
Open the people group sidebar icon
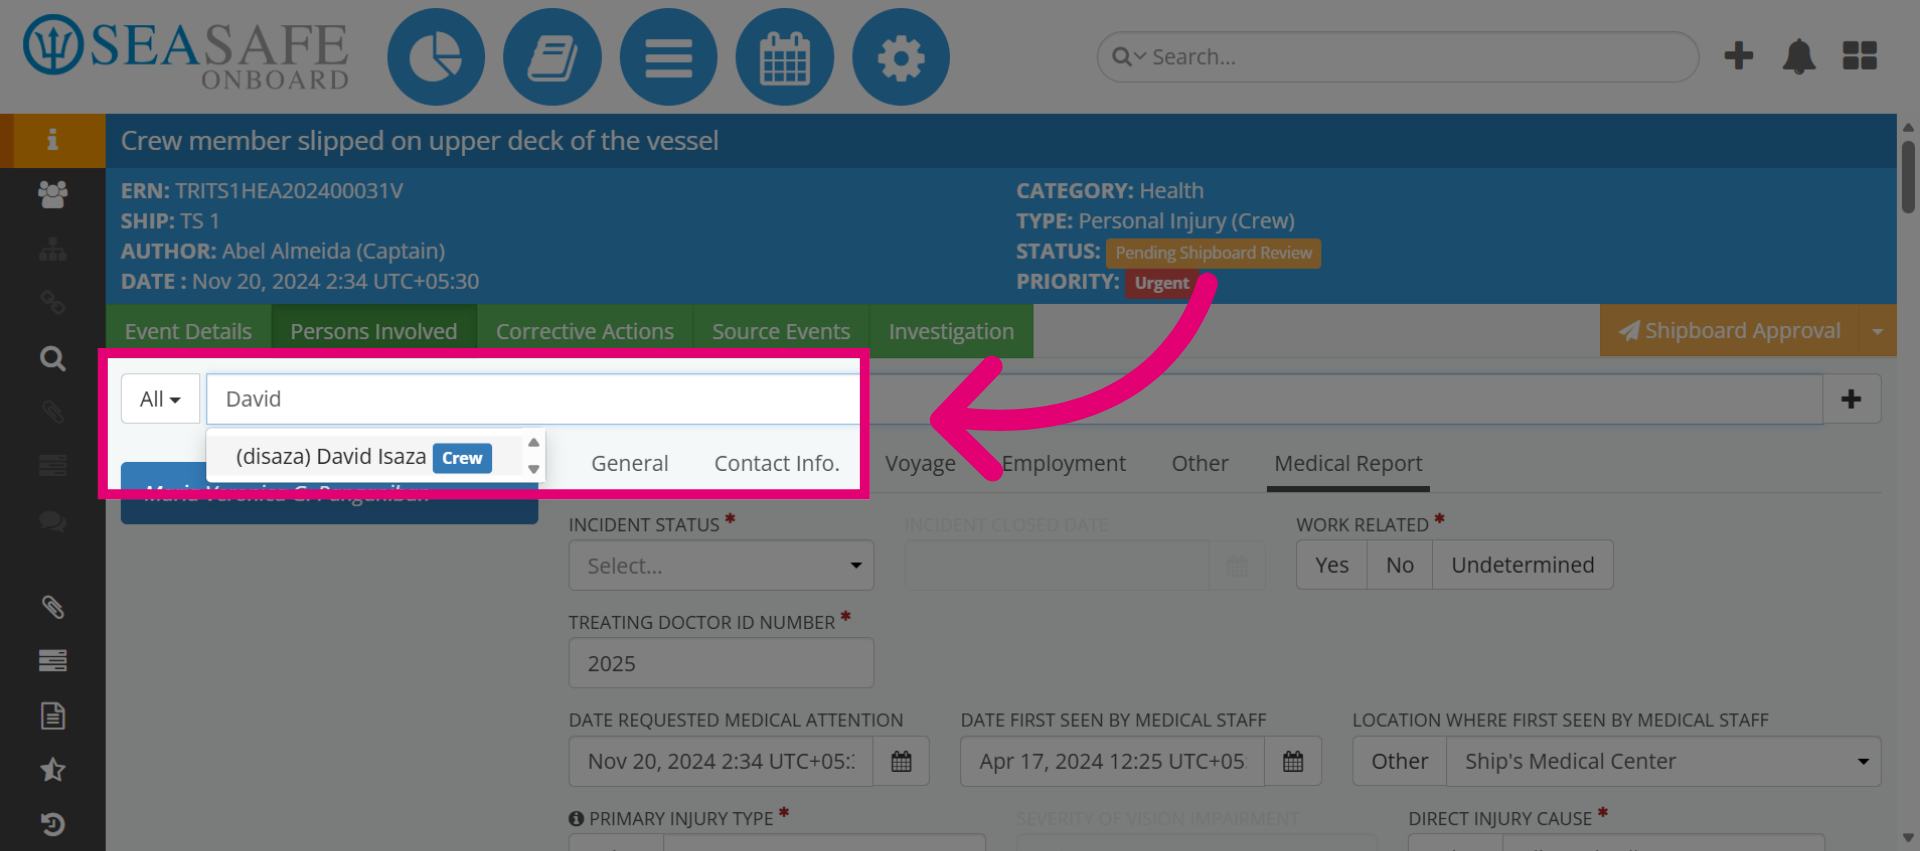point(52,194)
